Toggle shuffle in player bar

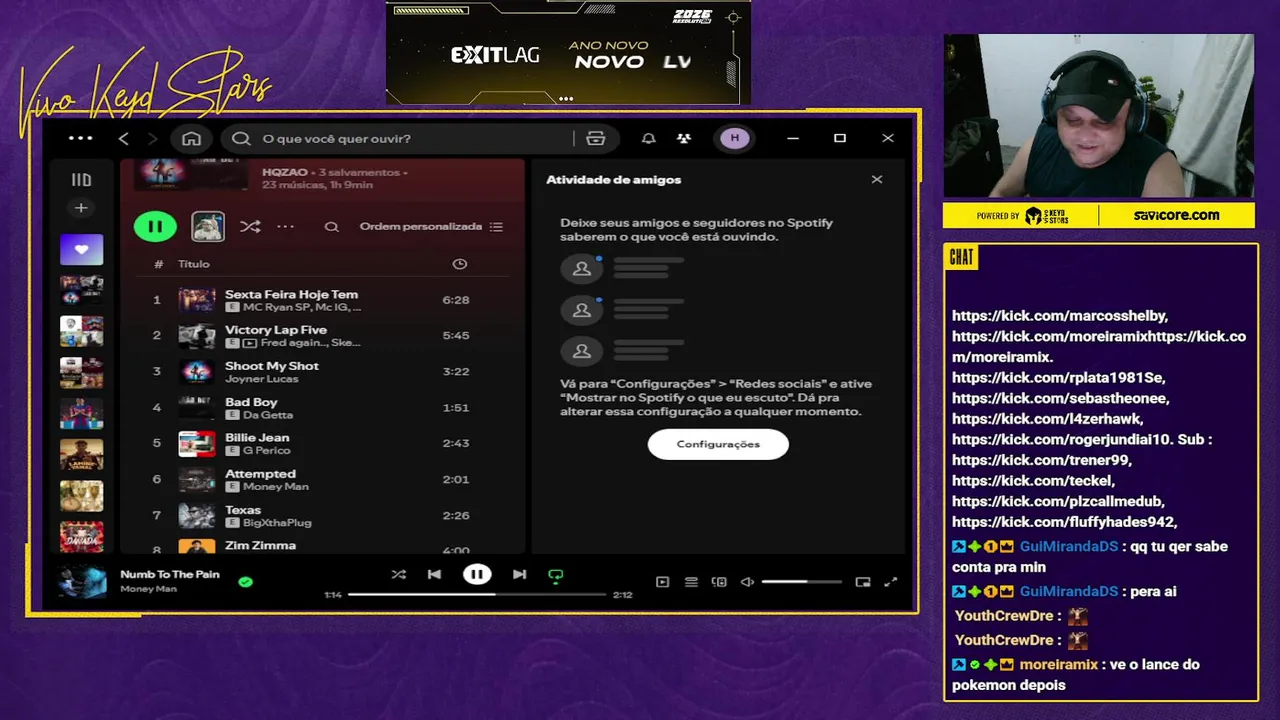coord(399,574)
